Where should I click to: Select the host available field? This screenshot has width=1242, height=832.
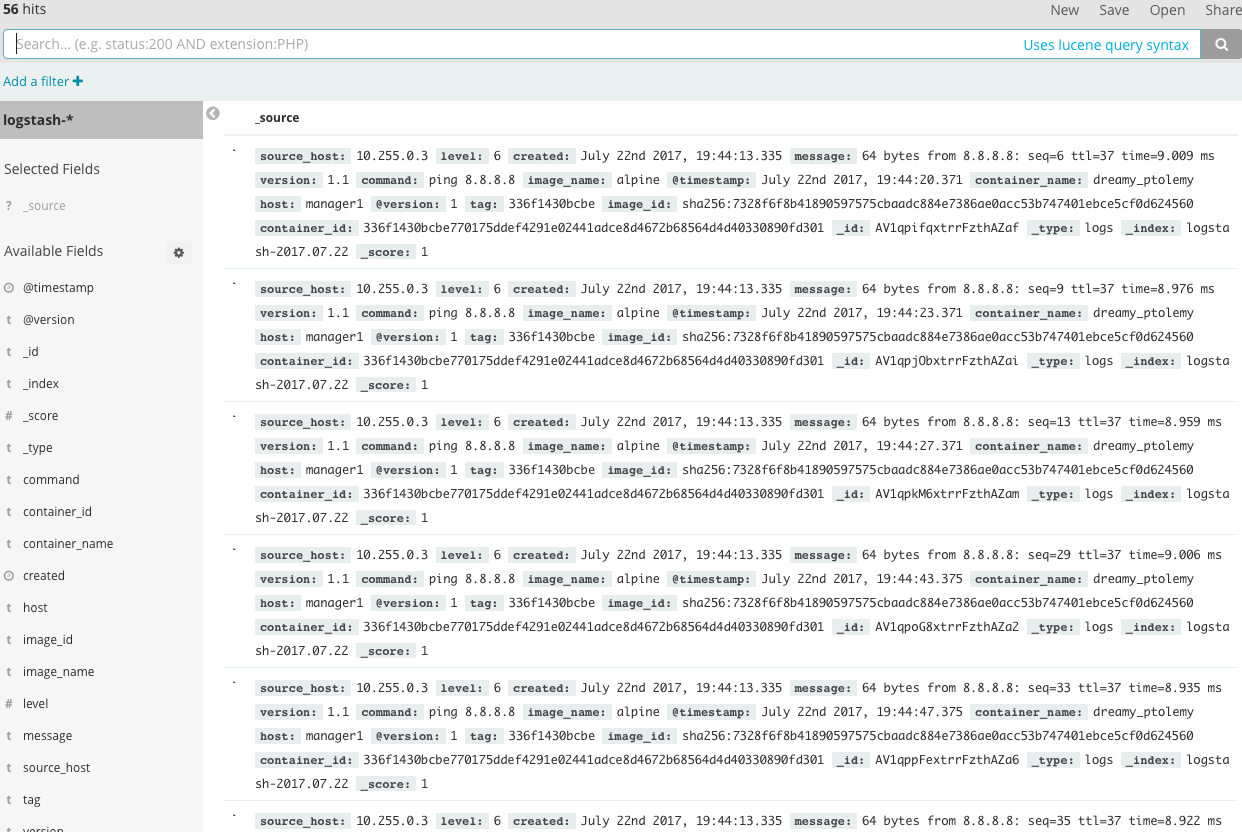pyautogui.click(x=35, y=608)
